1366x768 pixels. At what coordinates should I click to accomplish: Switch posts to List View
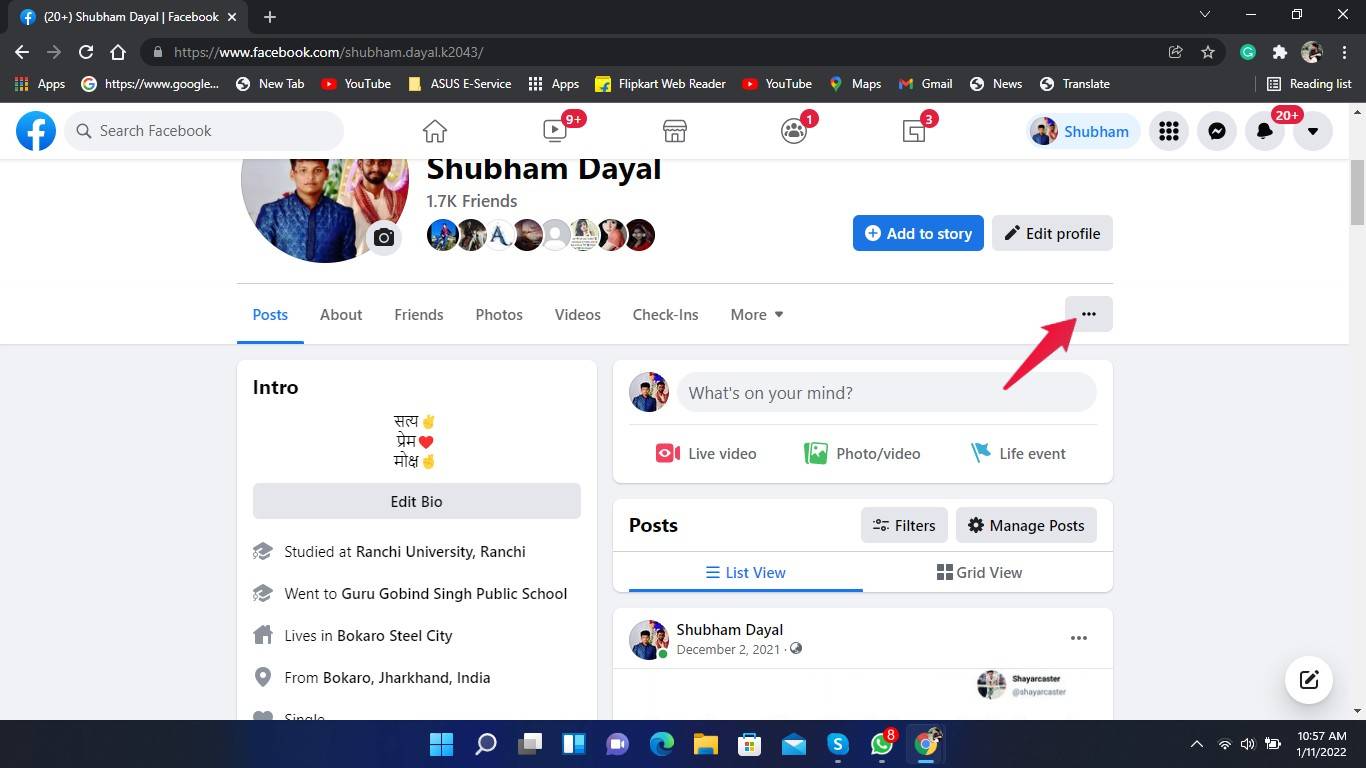(x=745, y=572)
